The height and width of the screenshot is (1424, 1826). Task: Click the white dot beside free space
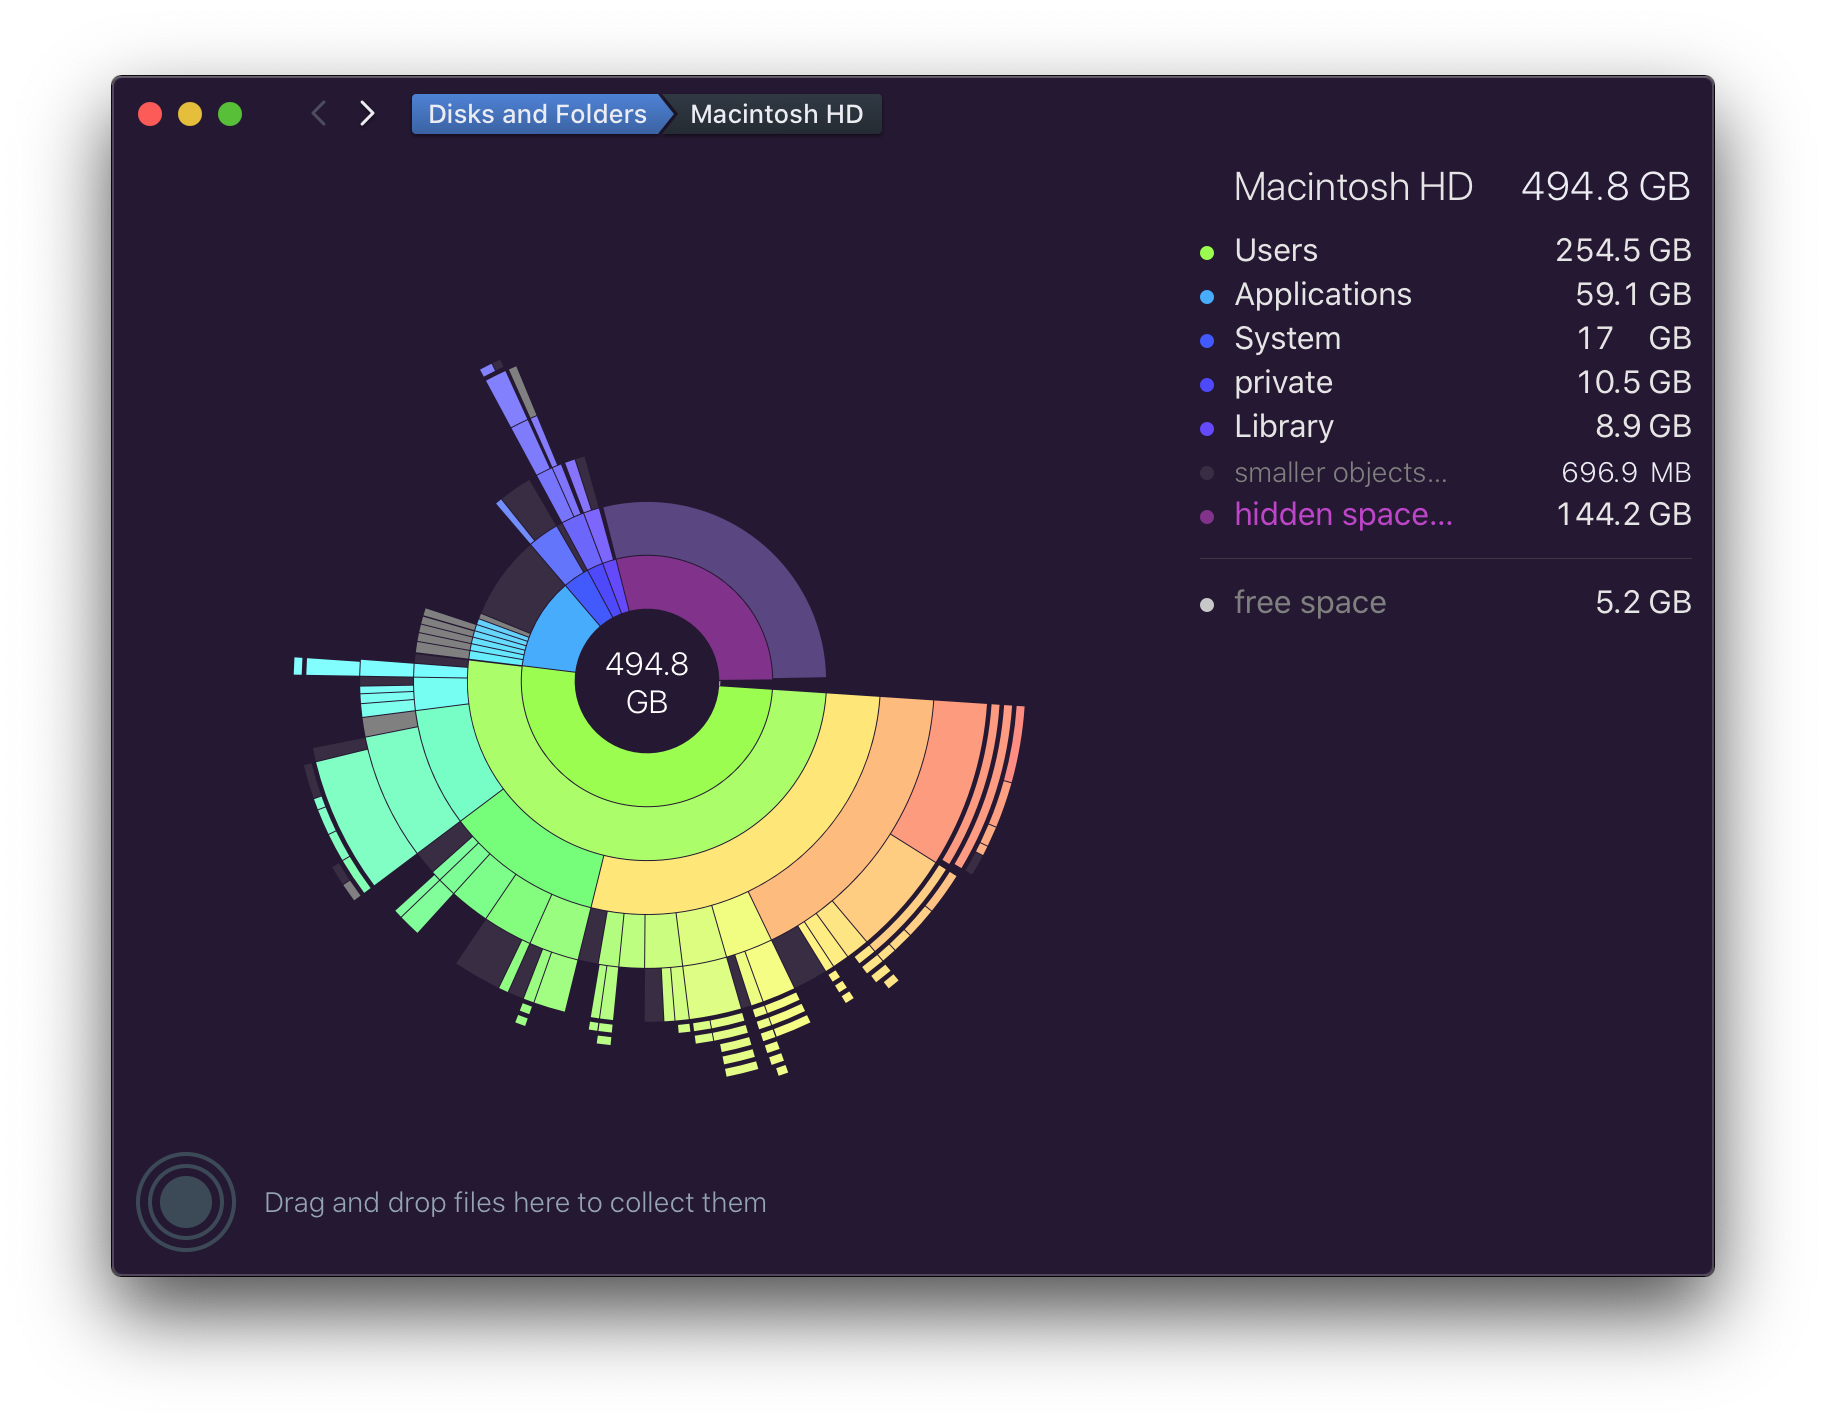pos(1207,605)
